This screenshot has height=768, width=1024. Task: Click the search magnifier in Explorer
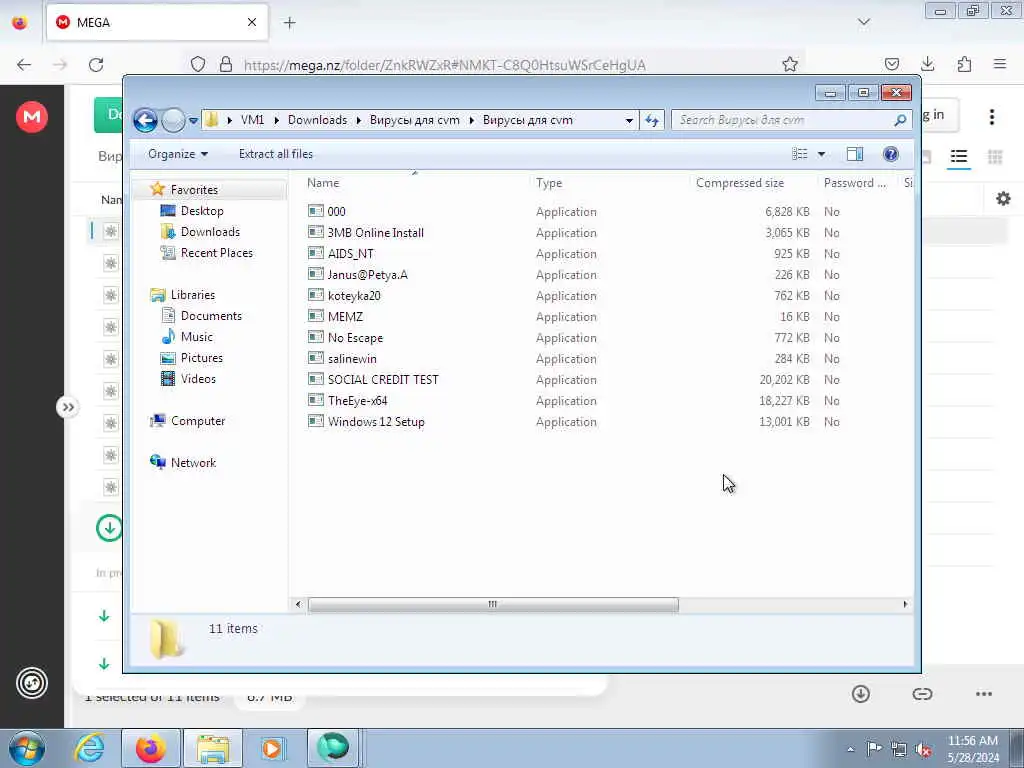point(901,120)
